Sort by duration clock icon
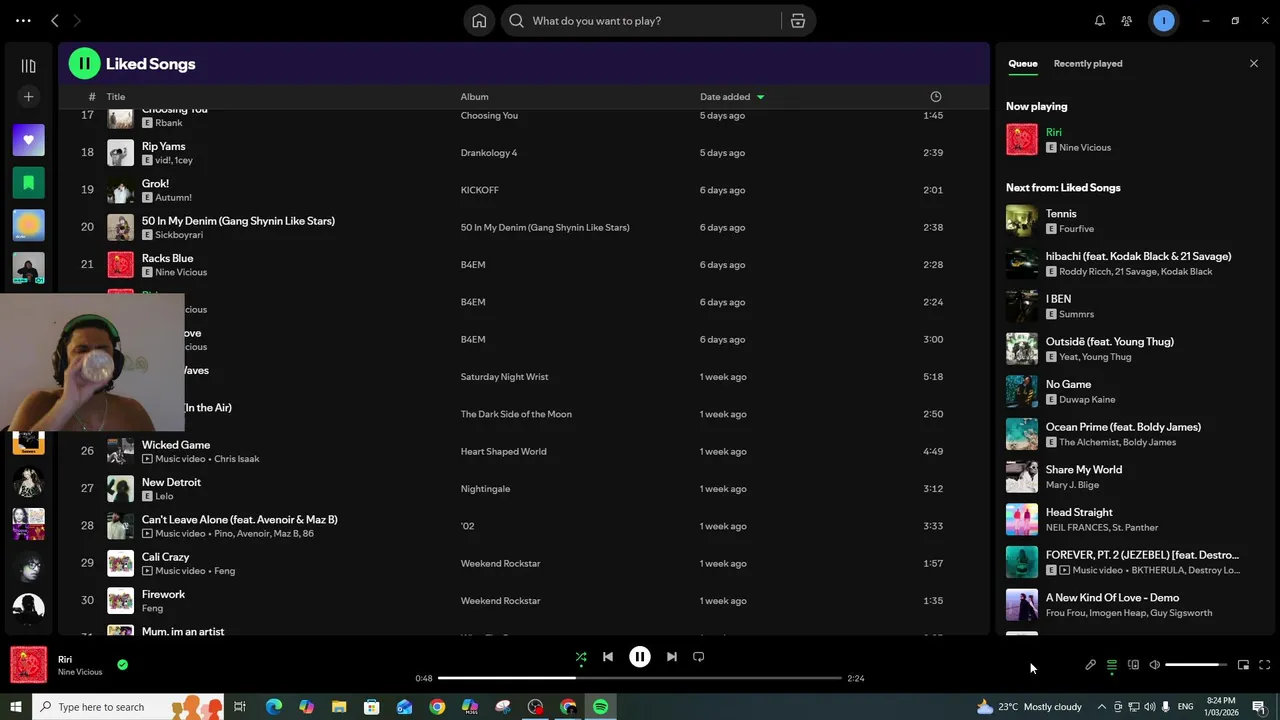The image size is (1280, 720). [x=936, y=97]
